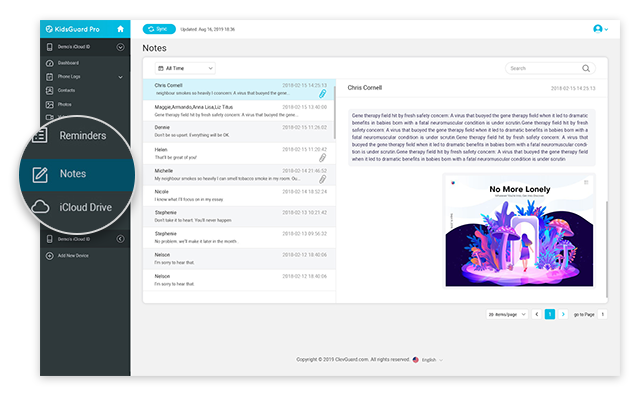Open Contacts in the sidebar
The height and width of the screenshot is (400, 640).
(x=66, y=90)
